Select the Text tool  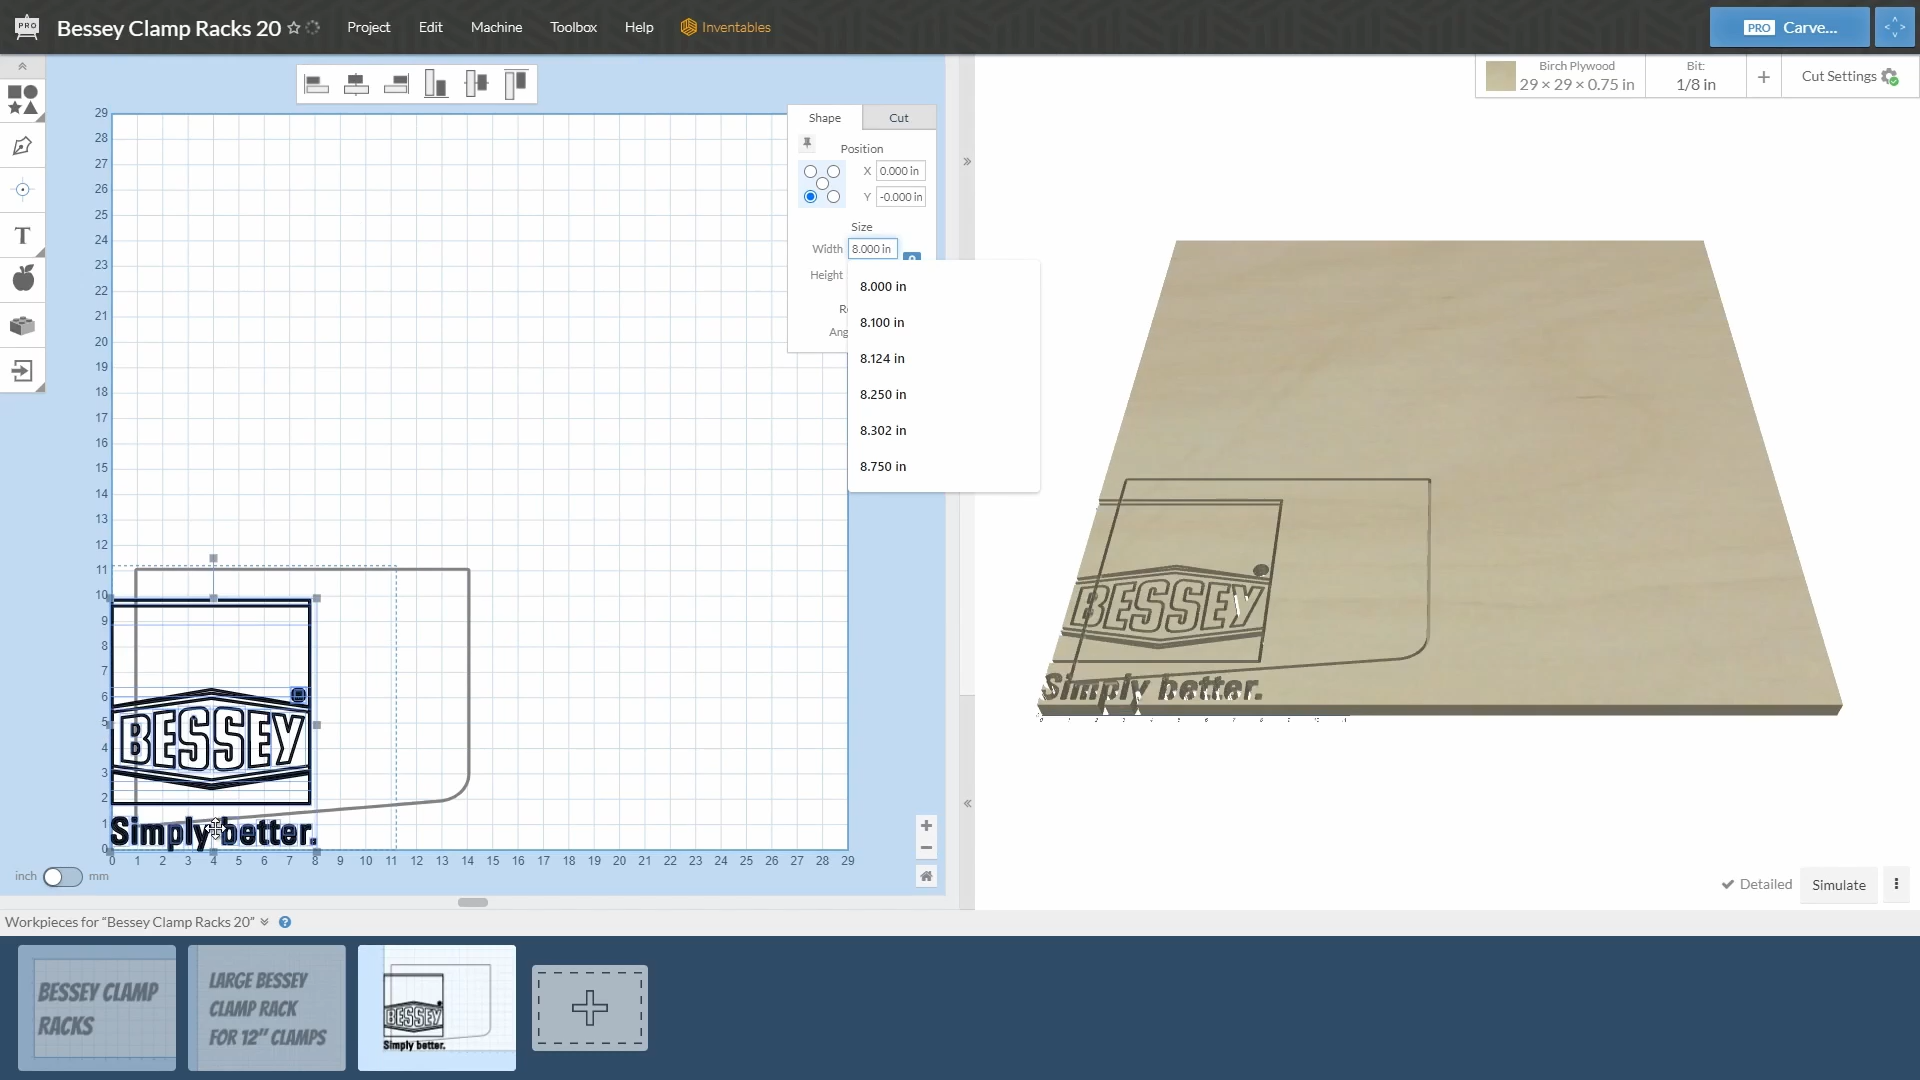click(22, 236)
